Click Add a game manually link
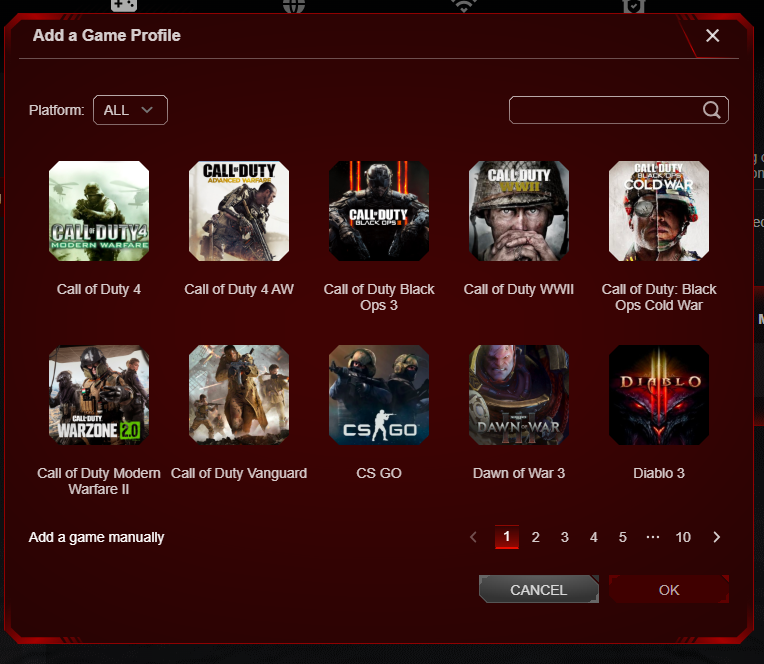Viewport: 764px width, 664px height. tap(97, 537)
